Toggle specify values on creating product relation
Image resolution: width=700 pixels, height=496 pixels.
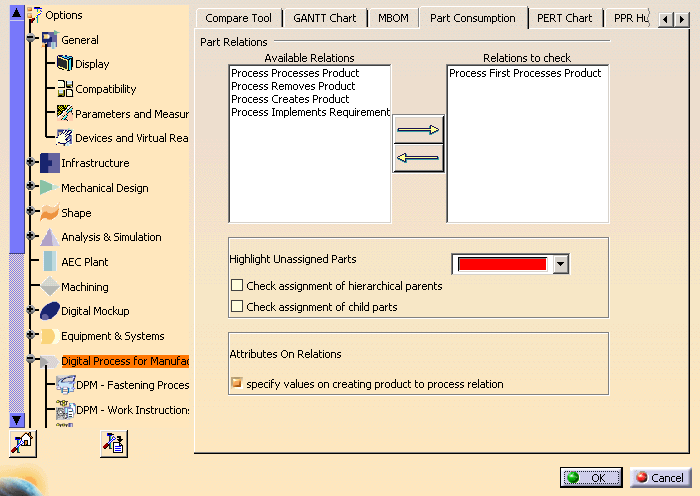(237, 384)
